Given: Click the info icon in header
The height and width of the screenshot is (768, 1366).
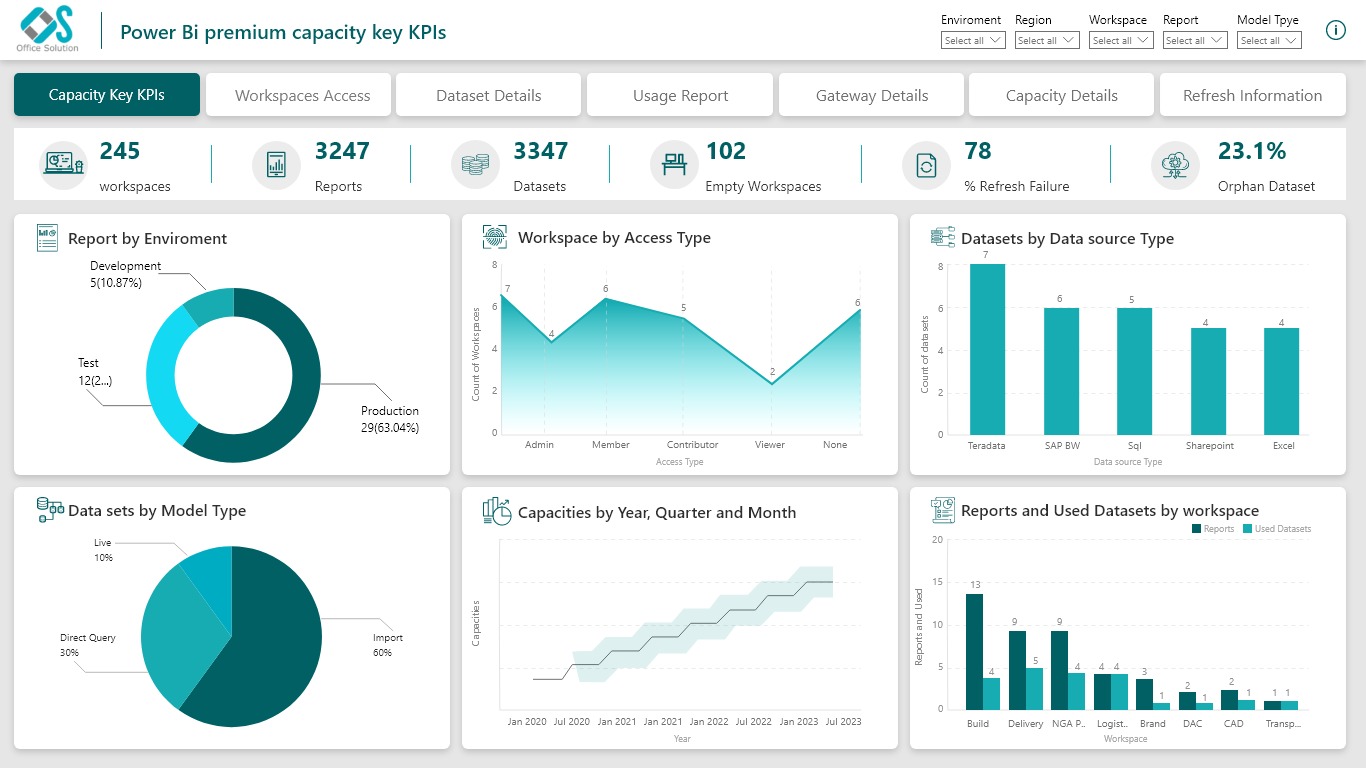Looking at the screenshot, I should pos(1335,30).
